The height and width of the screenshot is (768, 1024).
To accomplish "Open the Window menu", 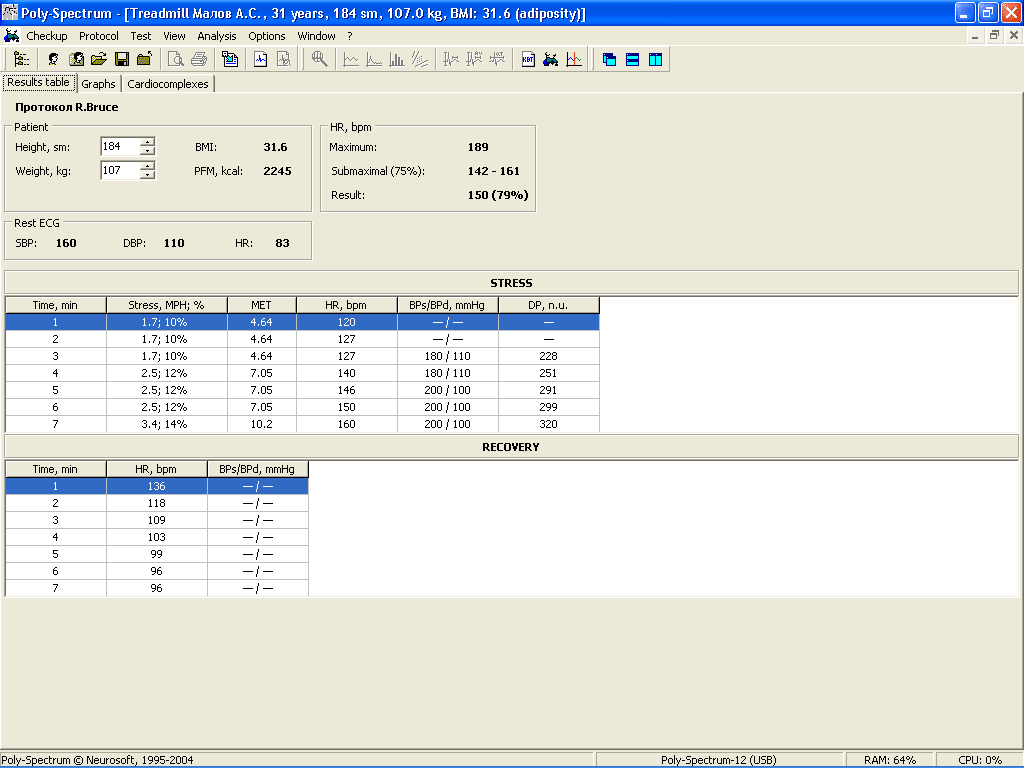I will pyautogui.click(x=316, y=36).
